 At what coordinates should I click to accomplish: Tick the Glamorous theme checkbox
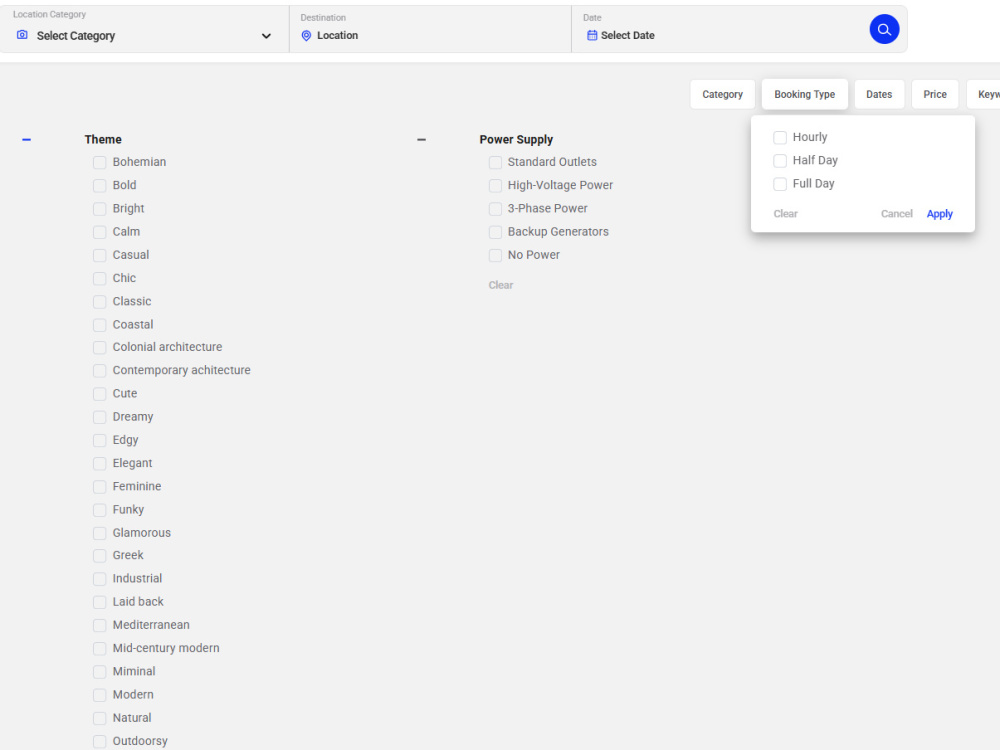point(99,533)
